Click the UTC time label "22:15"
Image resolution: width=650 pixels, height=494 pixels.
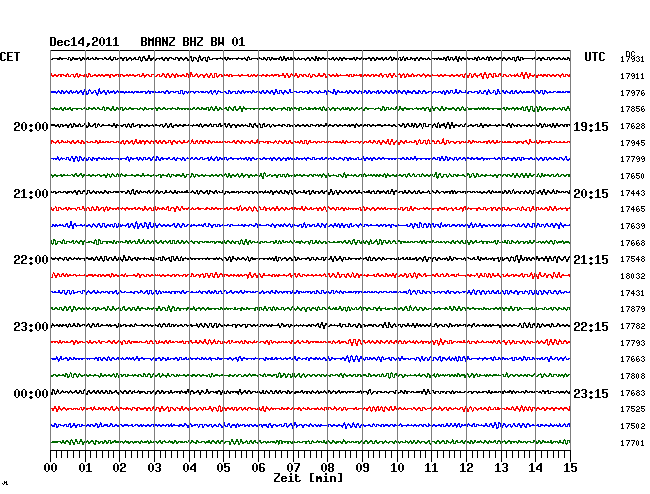[591, 327]
